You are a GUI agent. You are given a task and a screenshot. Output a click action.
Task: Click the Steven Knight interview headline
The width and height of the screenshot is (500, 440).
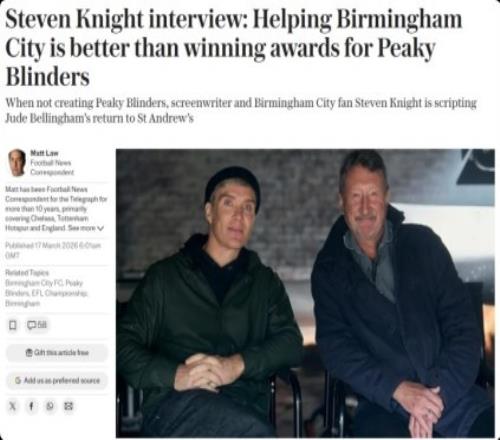point(233,48)
